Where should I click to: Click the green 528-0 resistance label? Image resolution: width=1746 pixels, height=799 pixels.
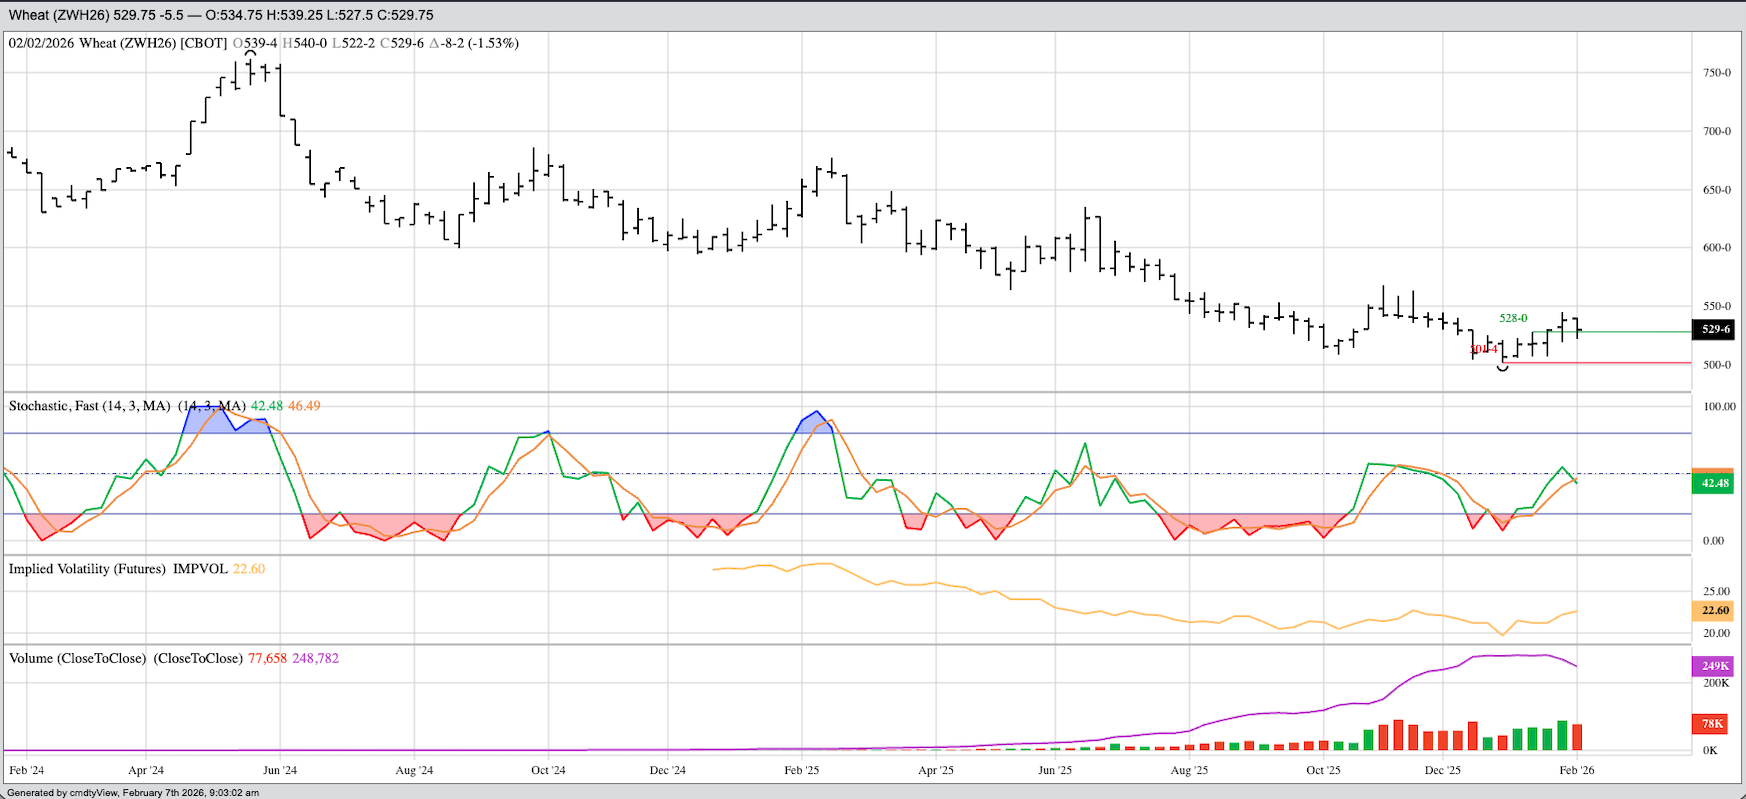click(1513, 318)
